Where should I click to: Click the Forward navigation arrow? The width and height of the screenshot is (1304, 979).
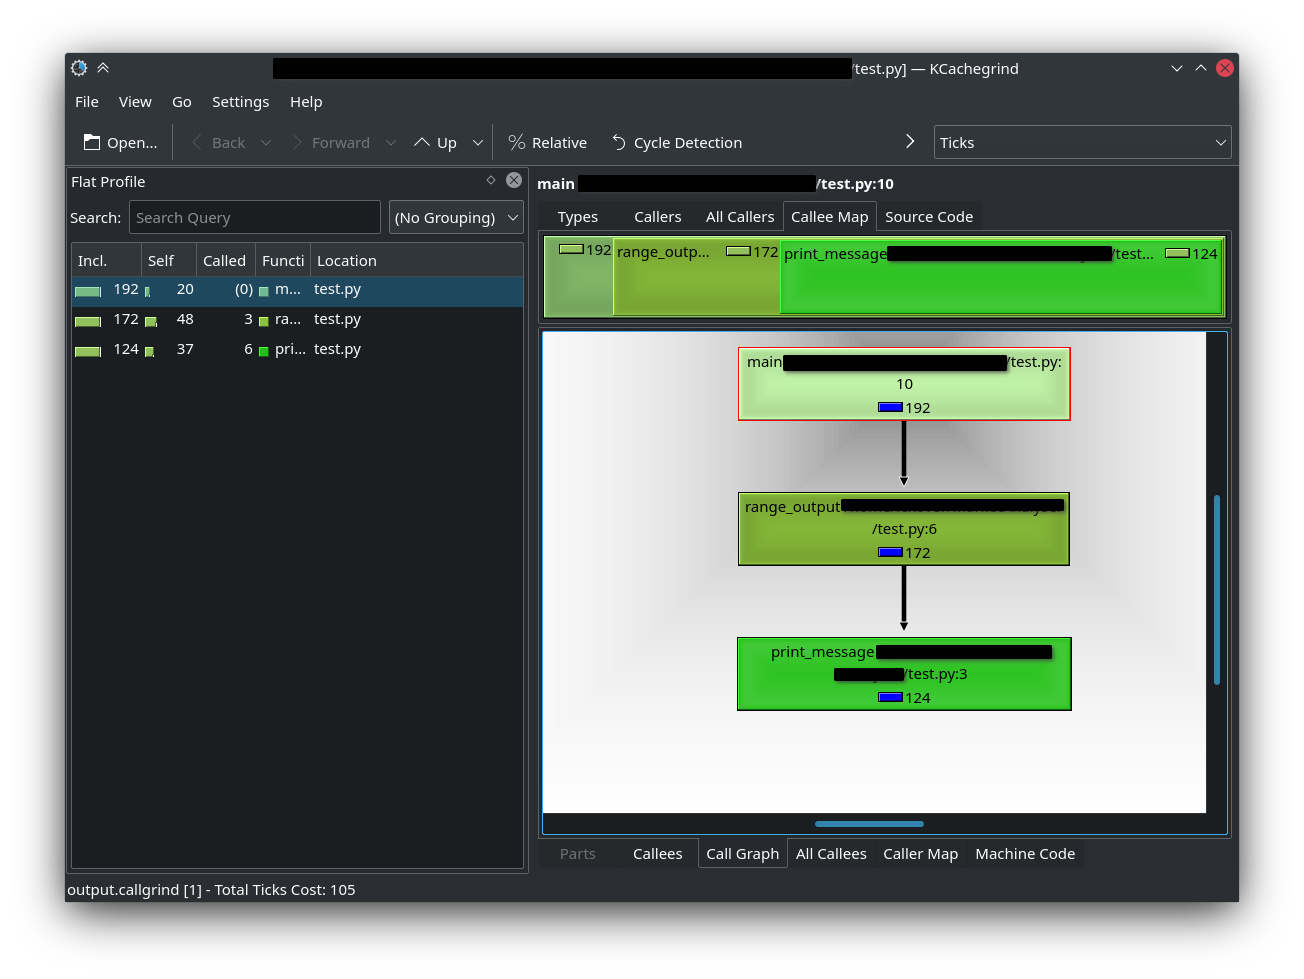[330, 143]
